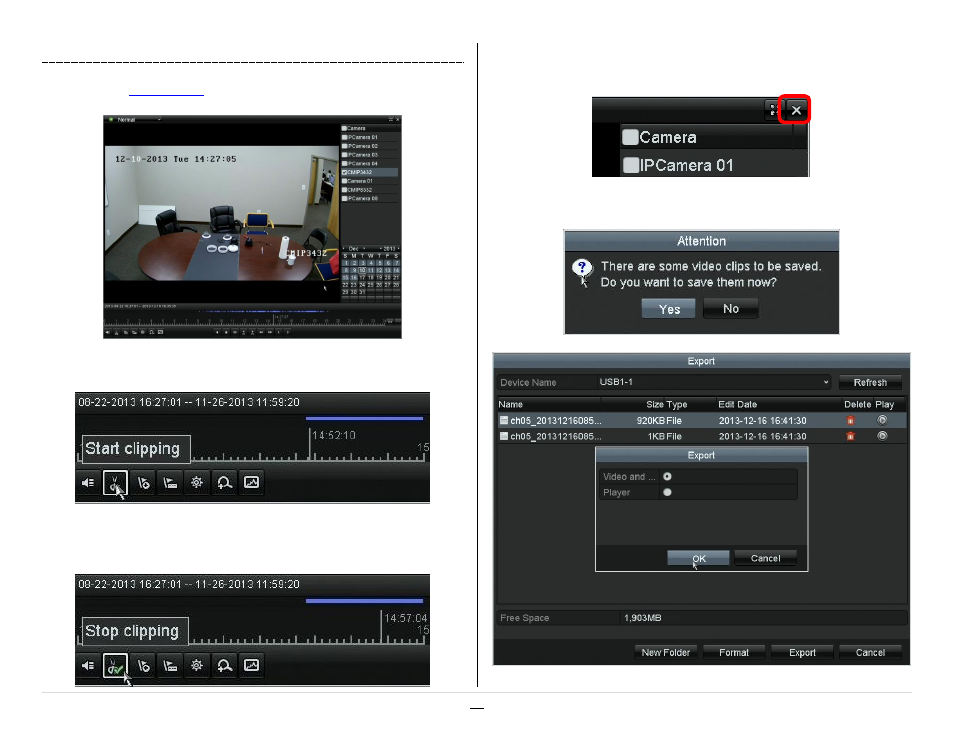
Task: Go to next month after Dec in calendar
Action: pyautogui.click(x=364, y=248)
